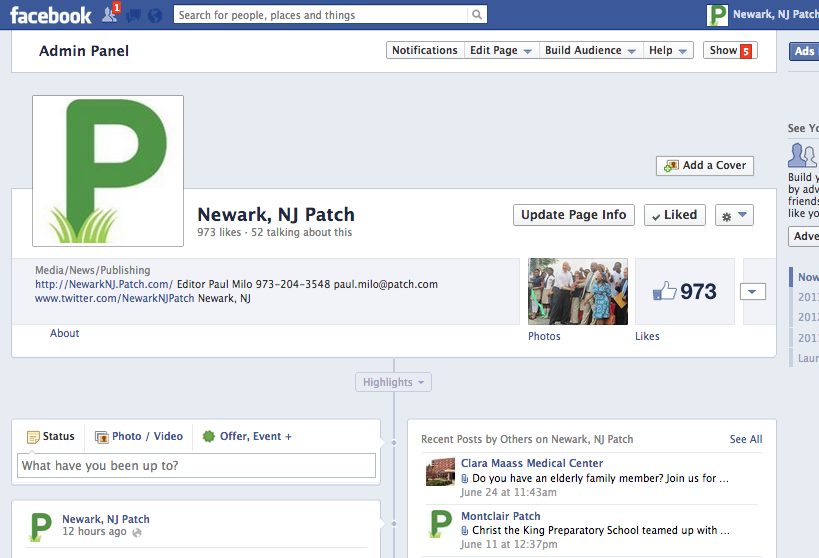Click the thumbs-up 973 likes box
This screenshot has width=819, height=558.
685,292
